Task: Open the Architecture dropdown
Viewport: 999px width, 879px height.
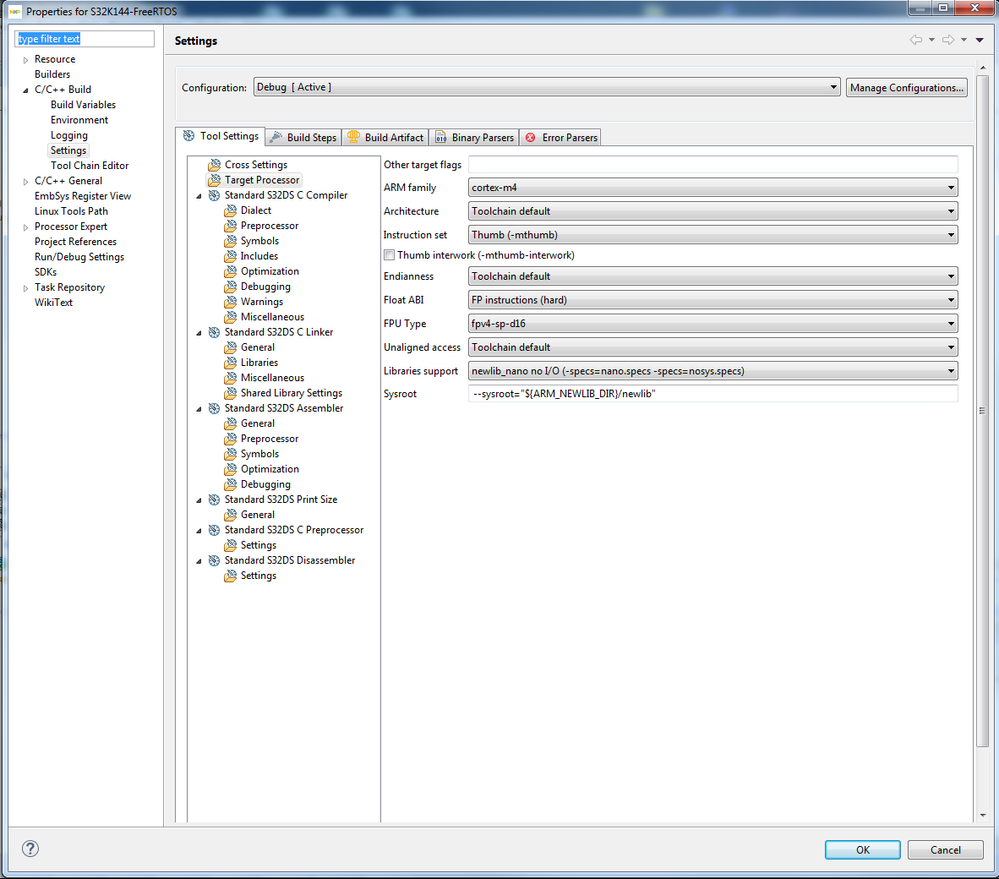Action: click(x=713, y=211)
